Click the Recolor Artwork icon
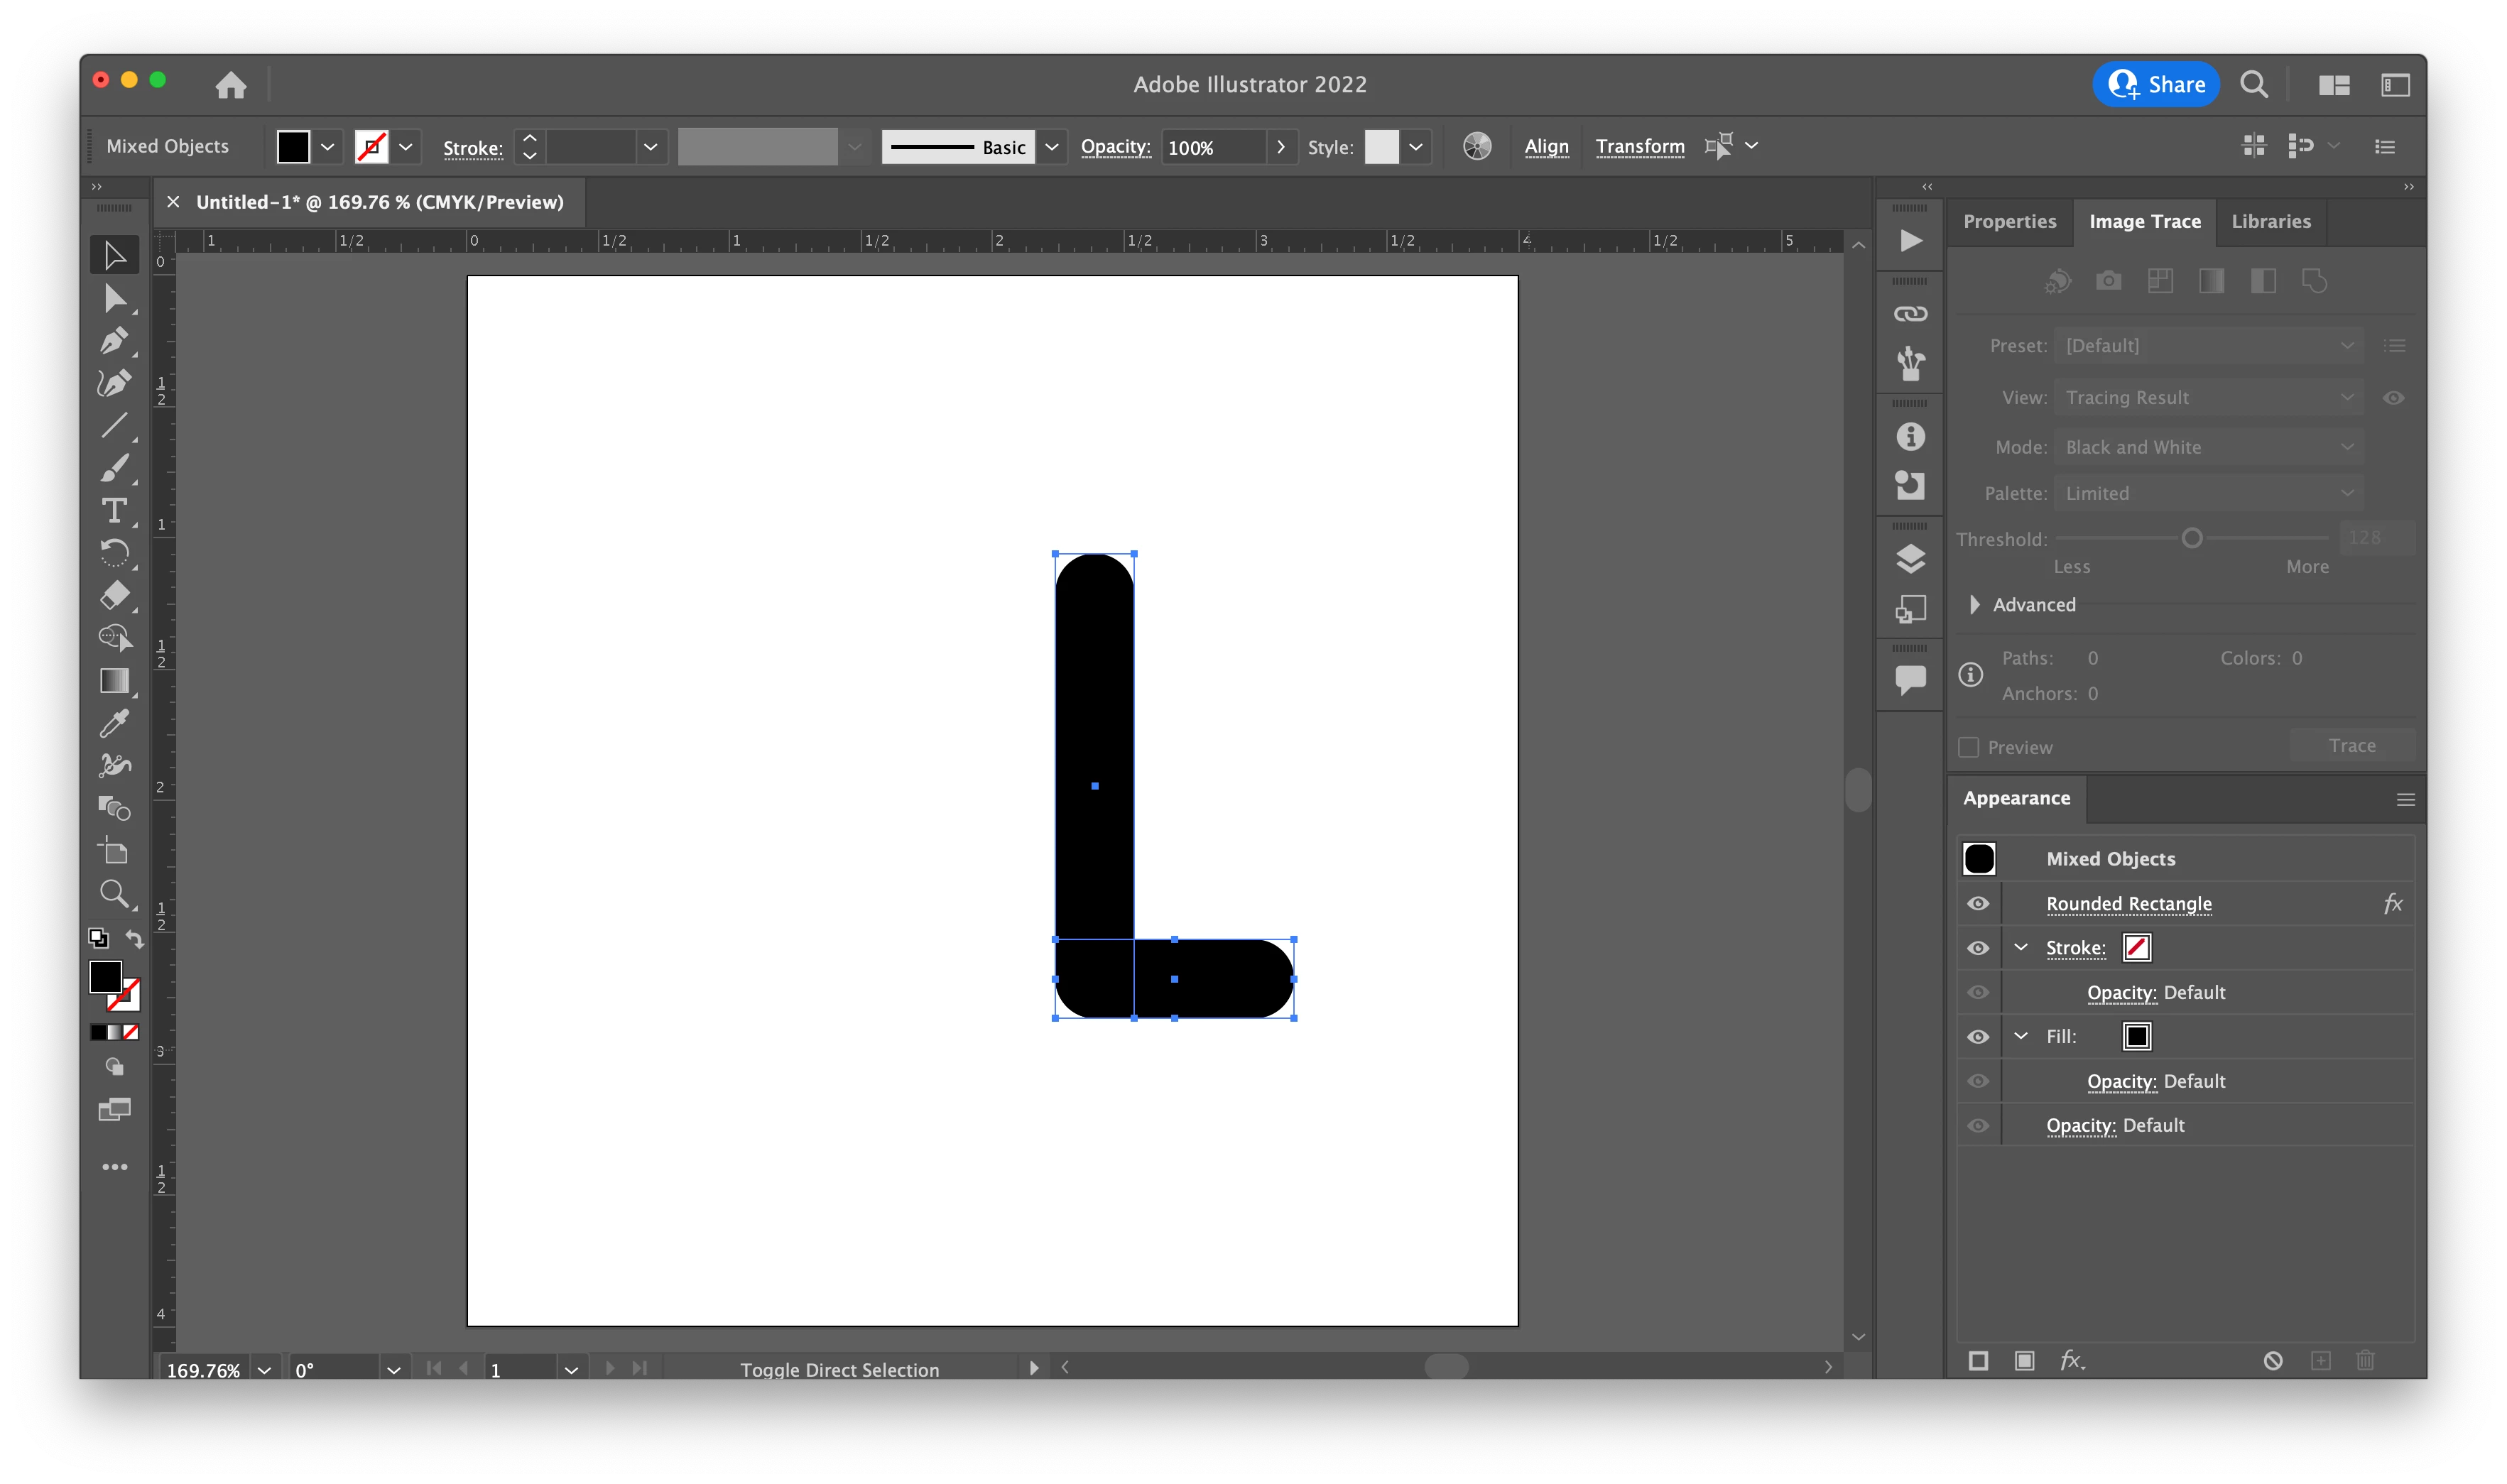The image size is (2507, 1484). (1476, 147)
